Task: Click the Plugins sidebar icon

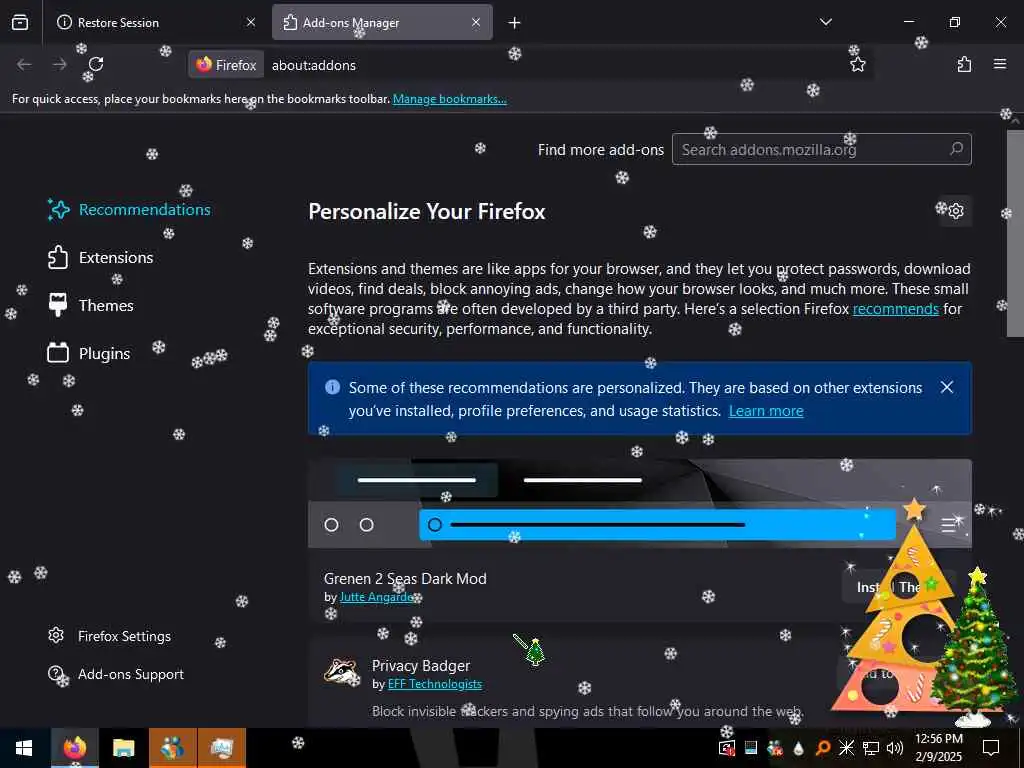Action: (58, 353)
